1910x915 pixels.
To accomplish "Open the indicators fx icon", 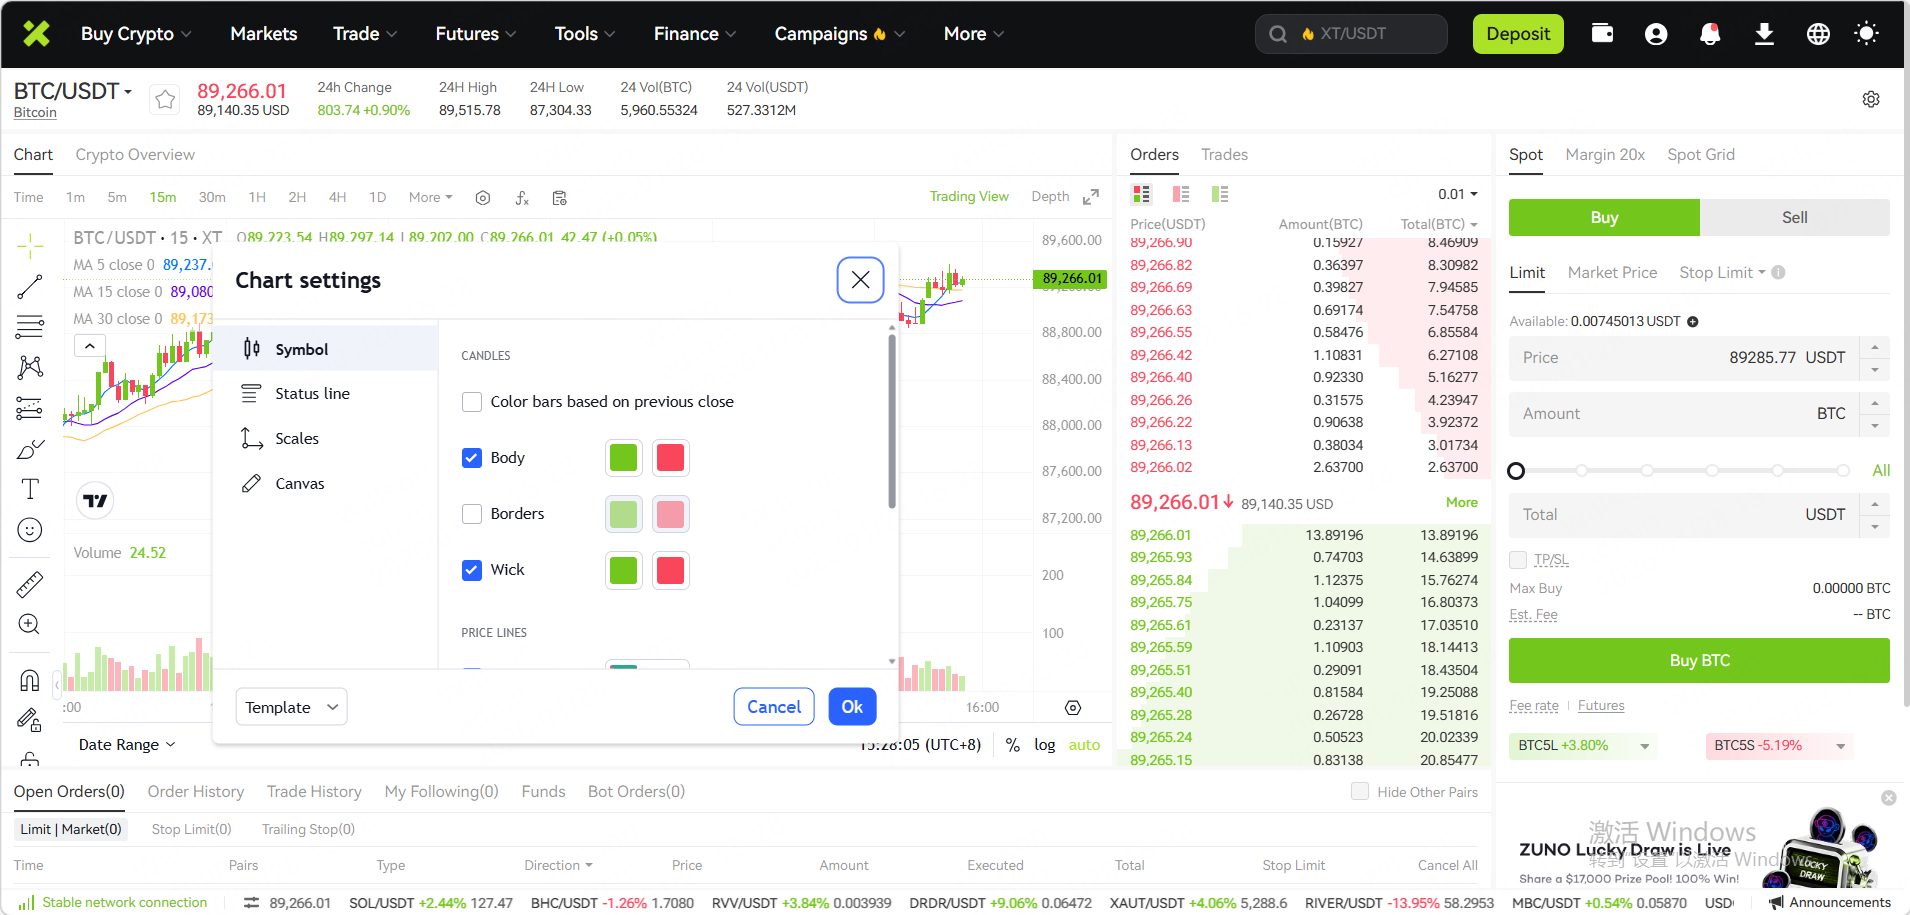I will [x=521, y=198].
